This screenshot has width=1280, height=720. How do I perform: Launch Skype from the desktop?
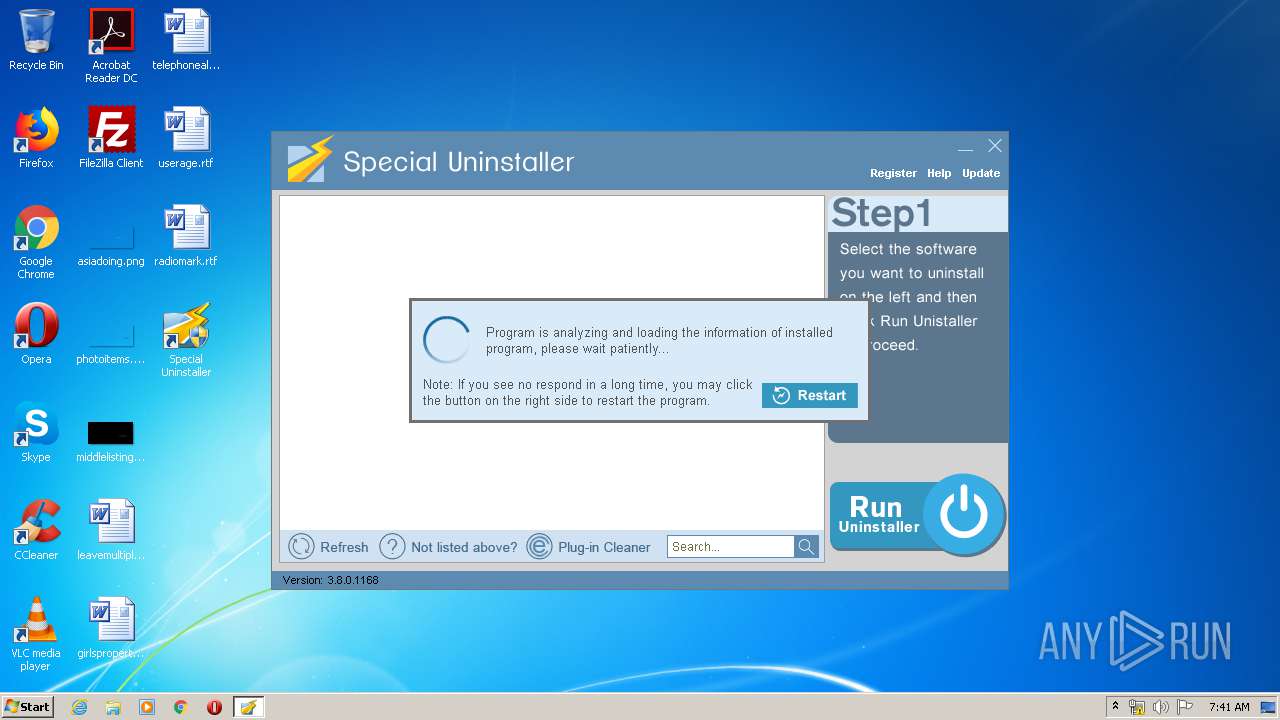pyautogui.click(x=36, y=432)
